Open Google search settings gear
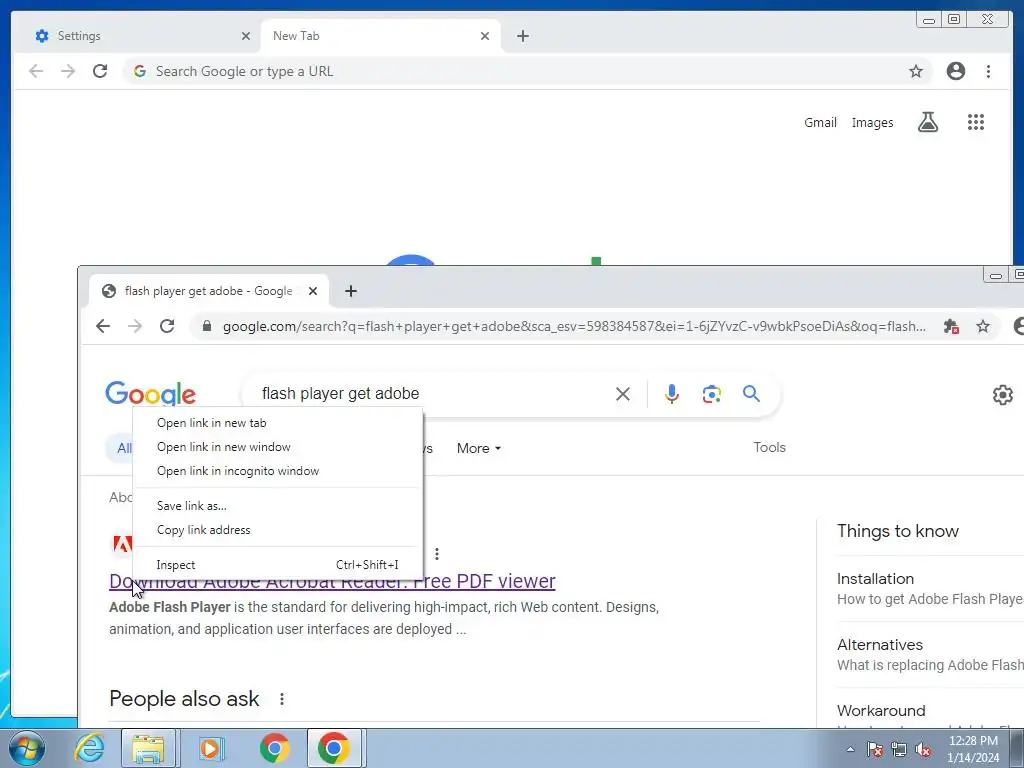The width and height of the screenshot is (1024, 768). pyautogui.click(x=1002, y=394)
